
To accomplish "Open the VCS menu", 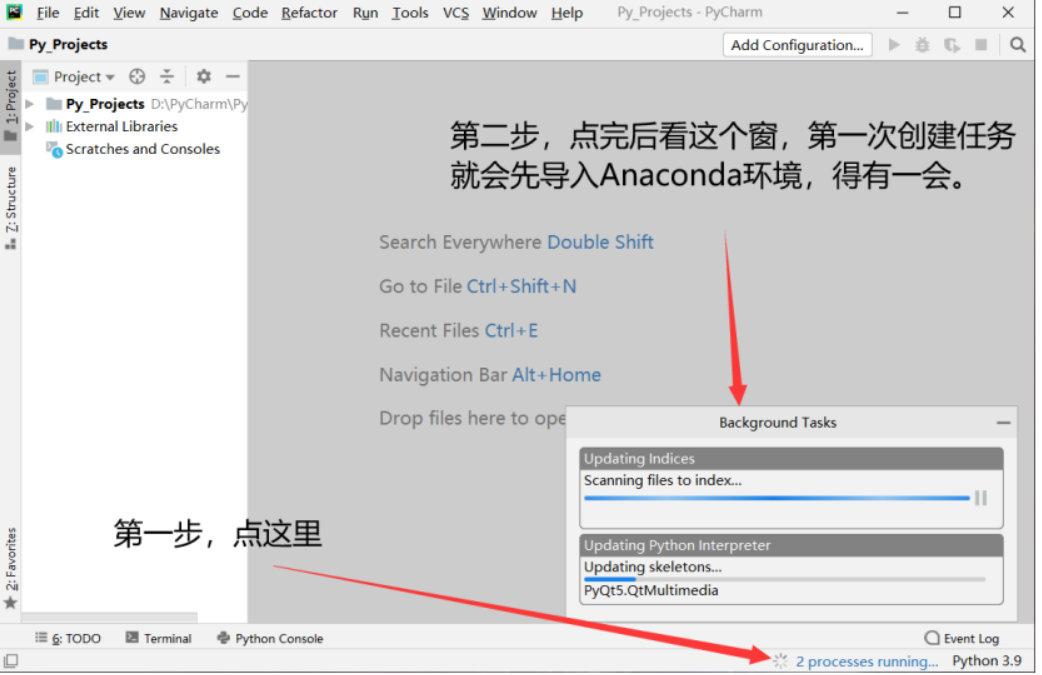I will pyautogui.click(x=456, y=13).
